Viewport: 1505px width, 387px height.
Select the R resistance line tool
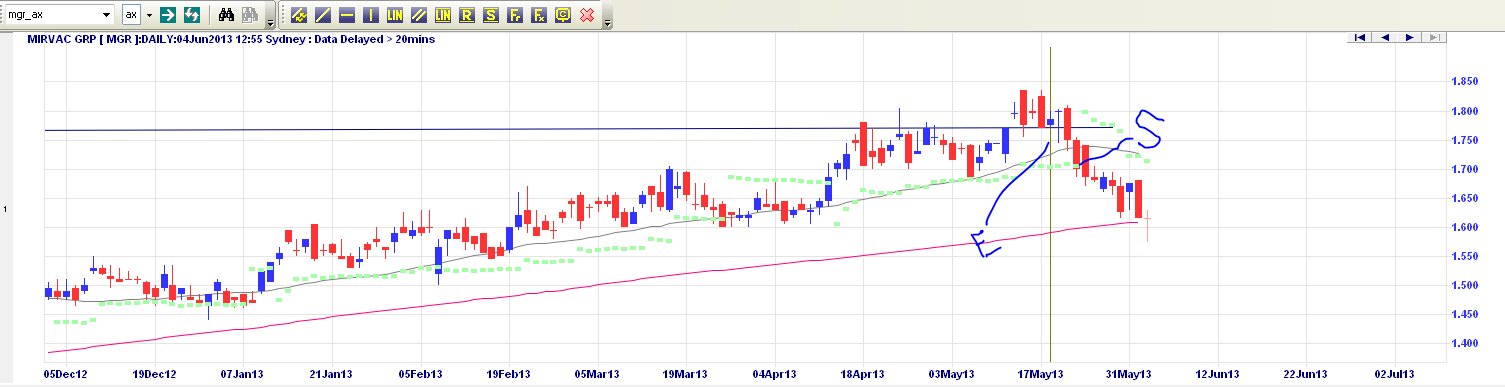click(467, 16)
